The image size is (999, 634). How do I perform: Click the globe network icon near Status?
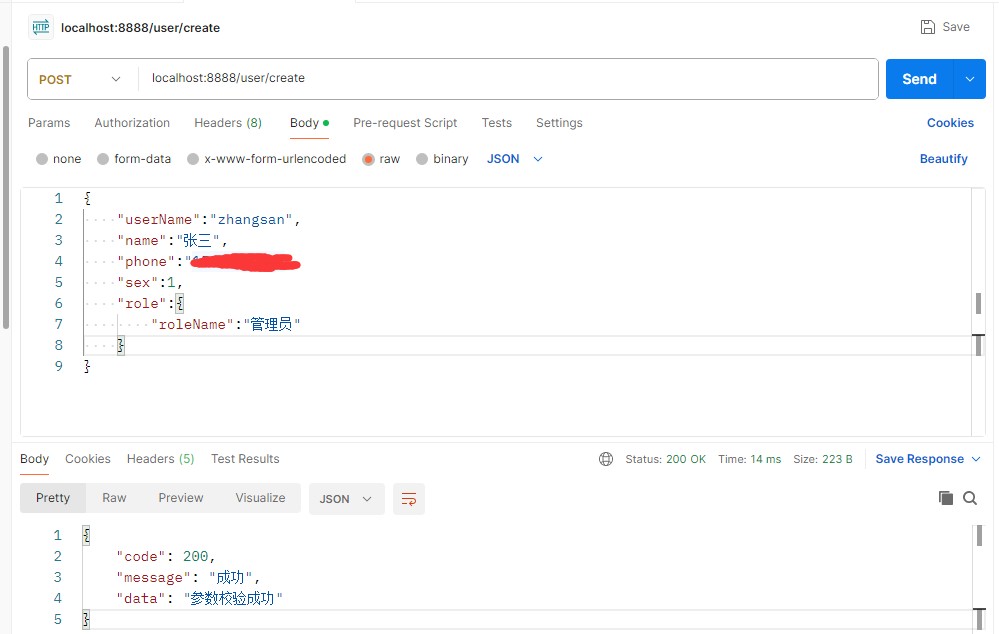606,459
